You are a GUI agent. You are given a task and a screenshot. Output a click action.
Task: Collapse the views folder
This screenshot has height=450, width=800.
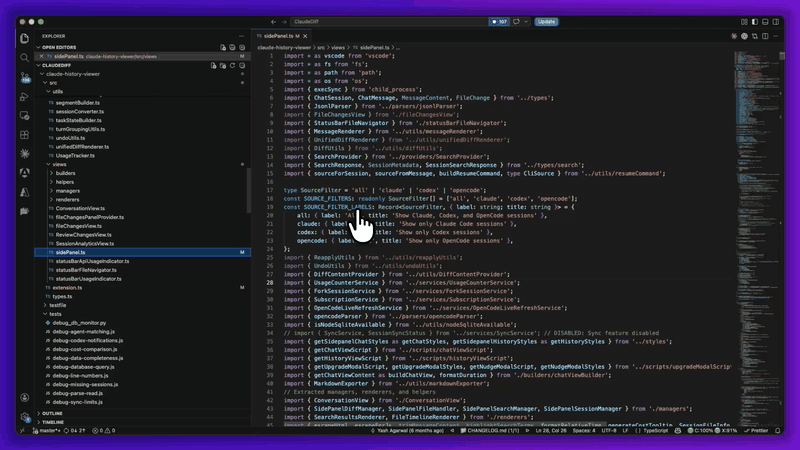coord(48,164)
